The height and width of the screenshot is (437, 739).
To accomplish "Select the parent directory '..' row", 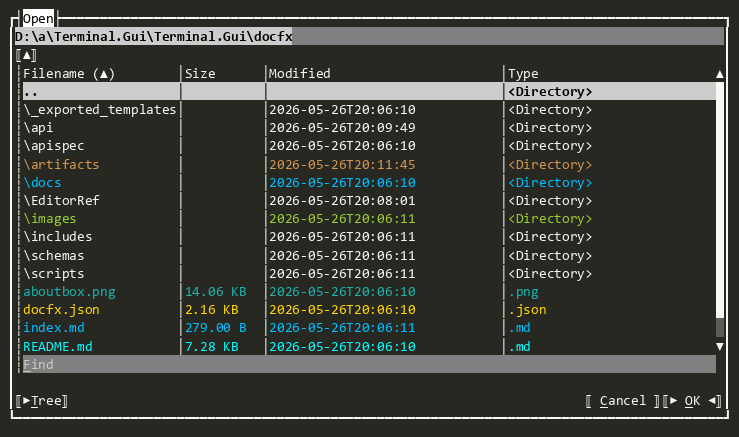I will (x=370, y=91).
